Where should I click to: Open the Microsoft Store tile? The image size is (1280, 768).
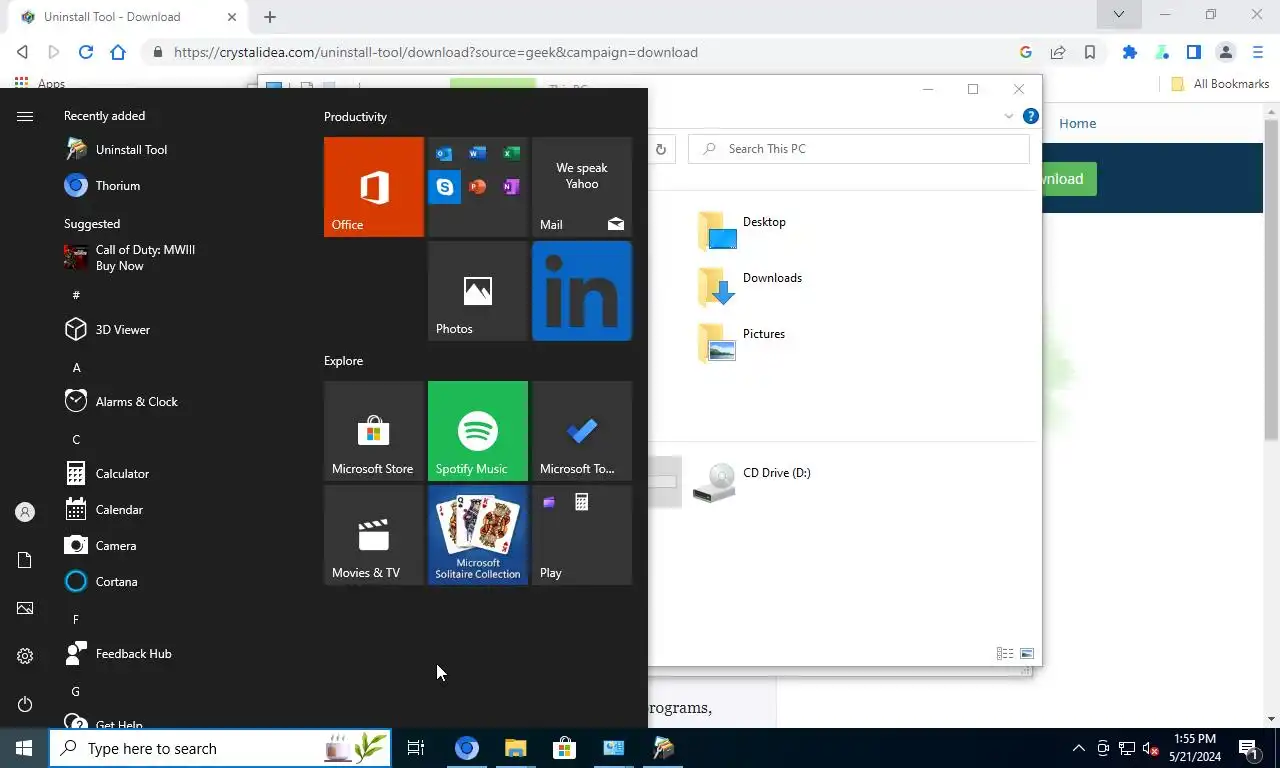click(374, 431)
